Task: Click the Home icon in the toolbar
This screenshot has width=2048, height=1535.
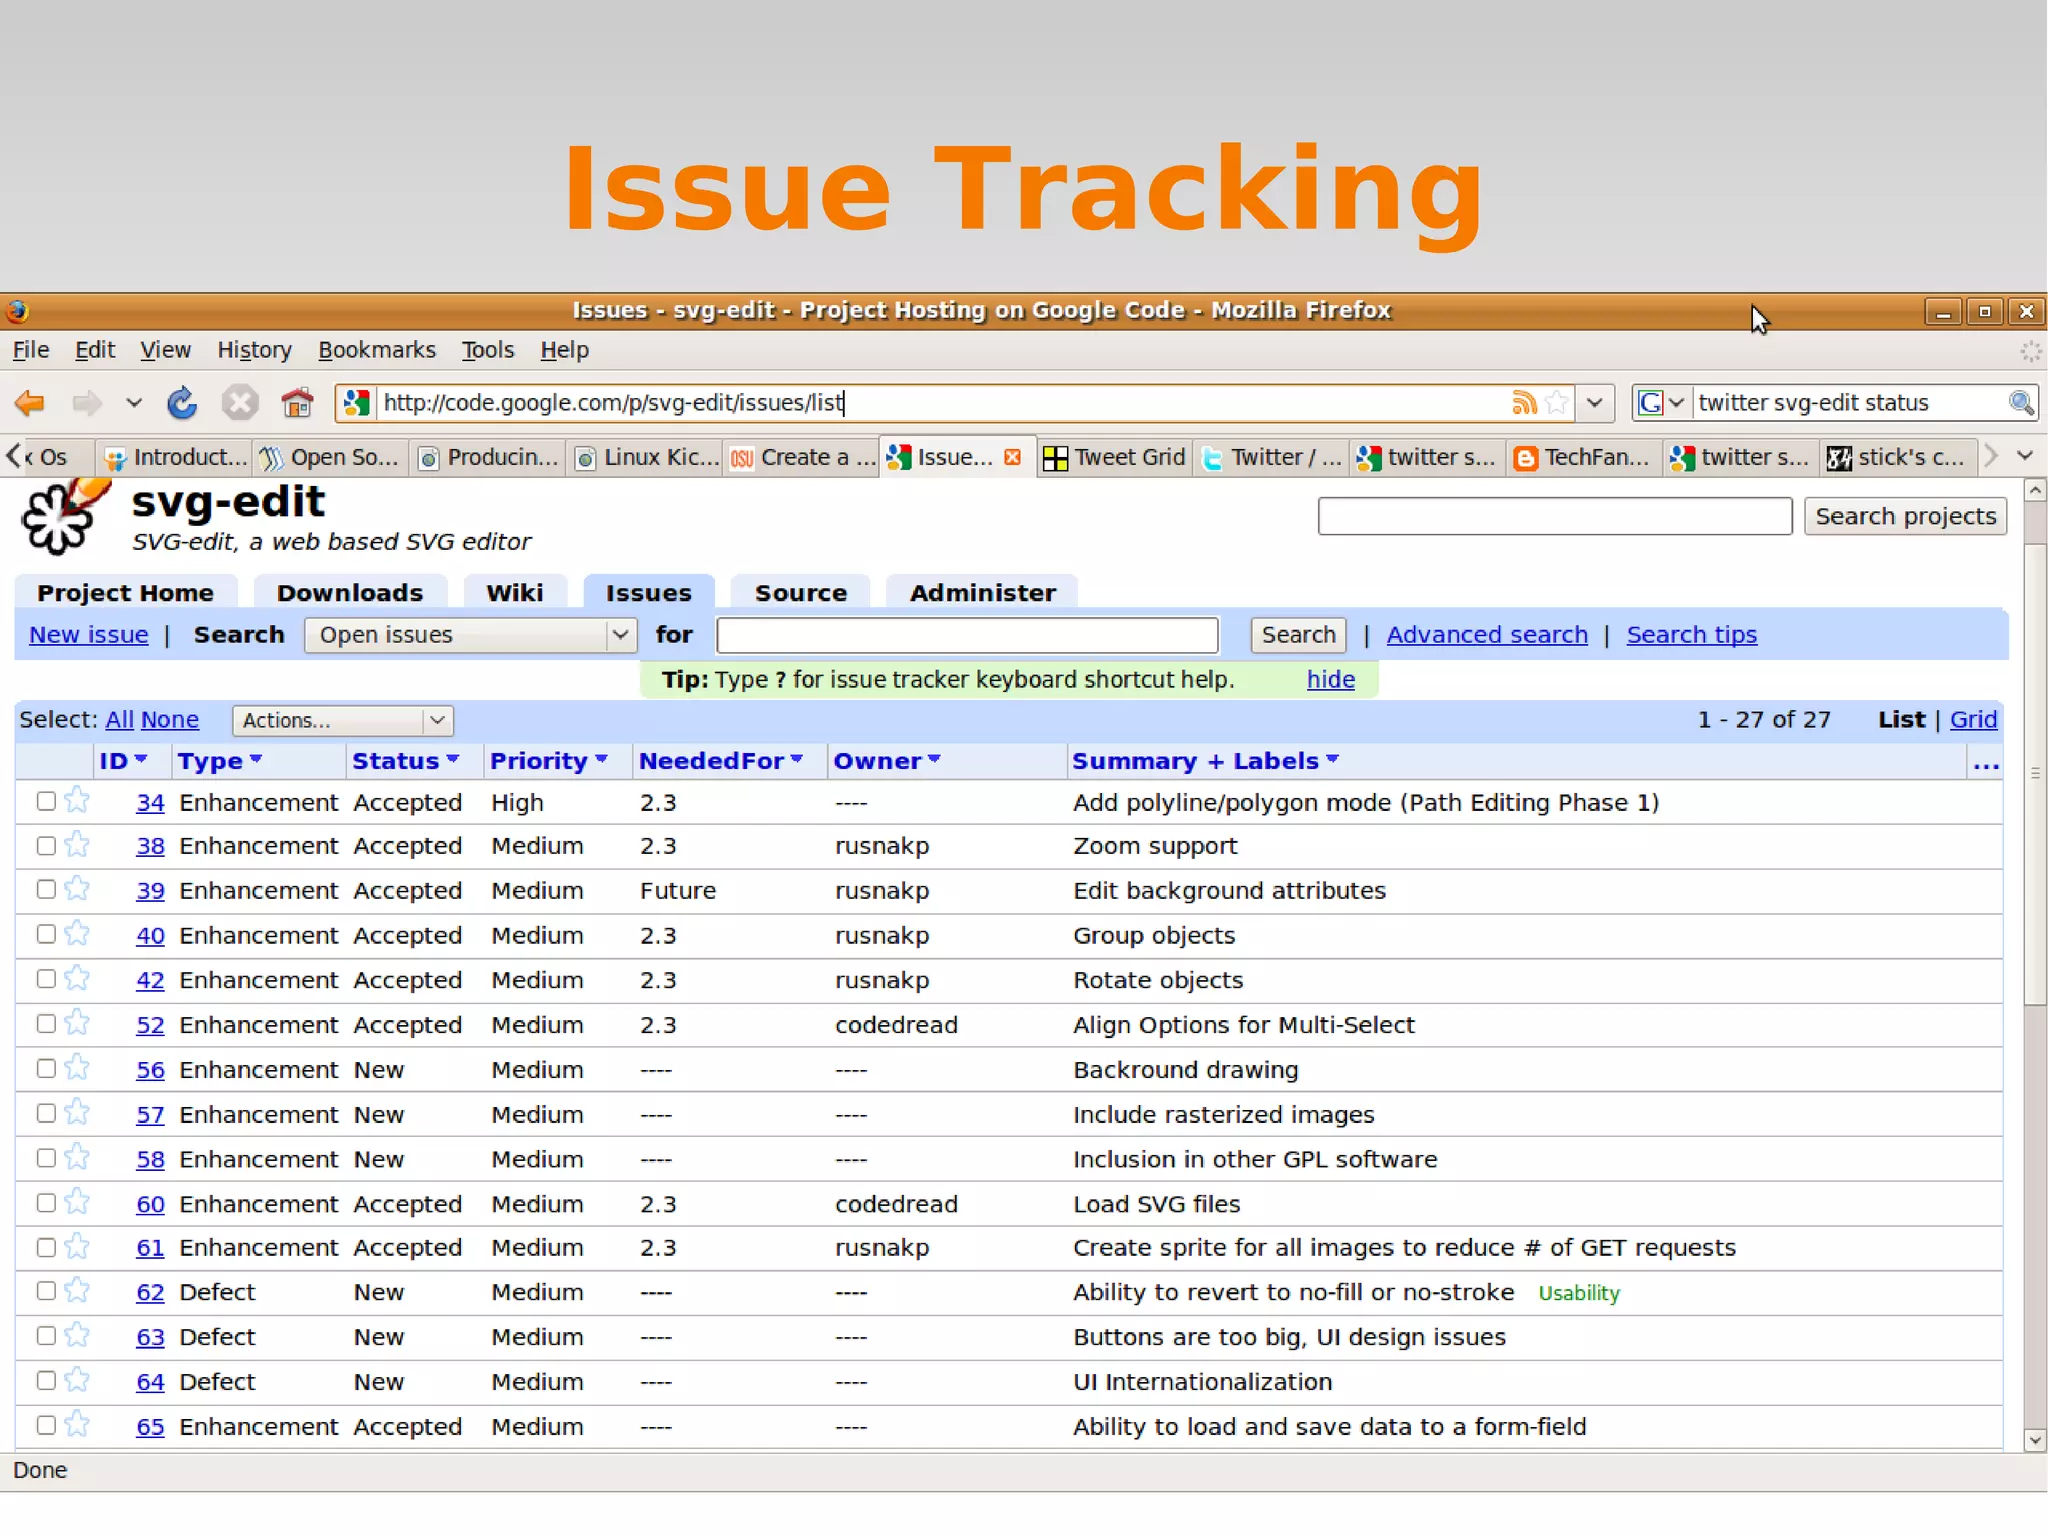Action: pyautogui.click(x=297, y=403)
